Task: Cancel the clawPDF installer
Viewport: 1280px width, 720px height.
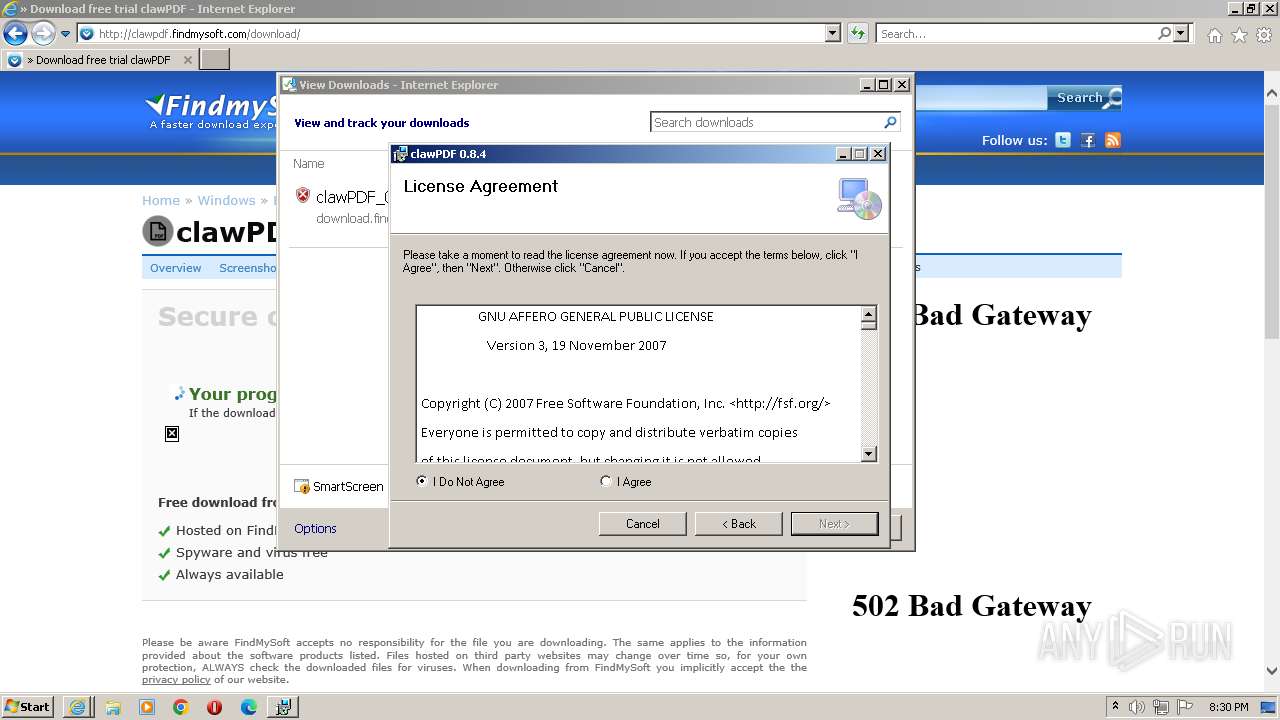Action: point(642,524)
